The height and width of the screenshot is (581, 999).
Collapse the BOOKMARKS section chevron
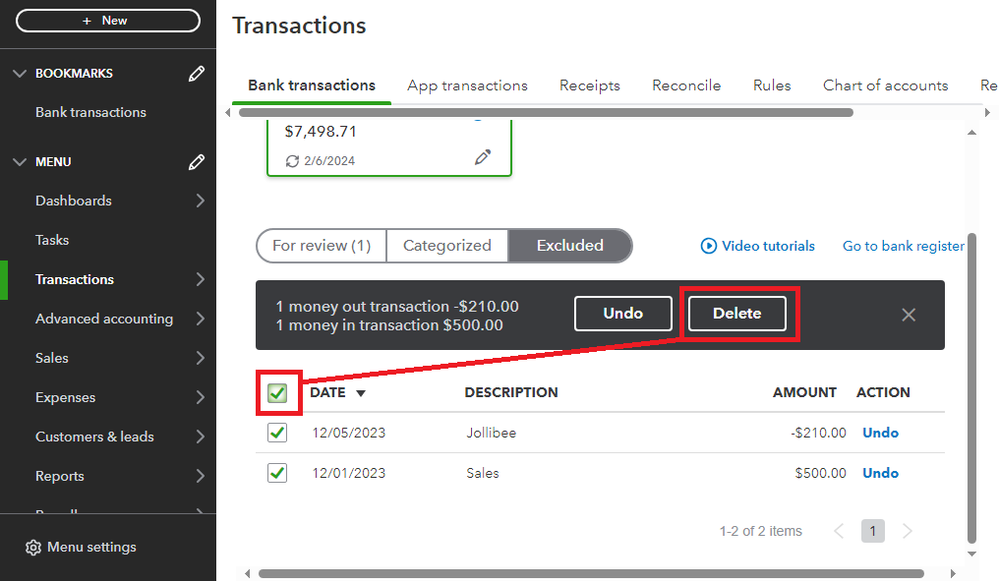click(x=20, y=74)
